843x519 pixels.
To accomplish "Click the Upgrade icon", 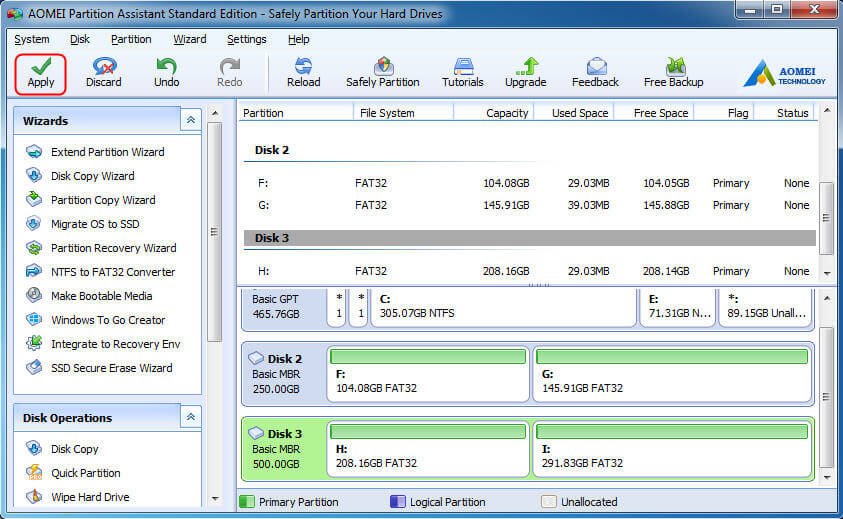I will 525,73.
